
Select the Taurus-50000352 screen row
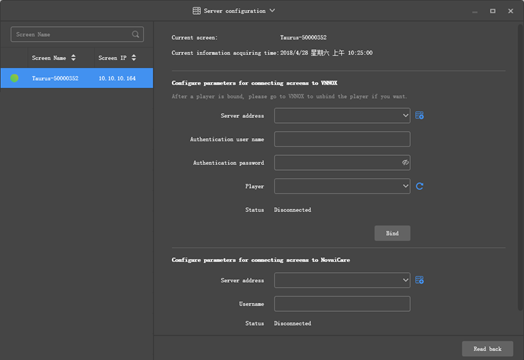(x=77, y=78)
